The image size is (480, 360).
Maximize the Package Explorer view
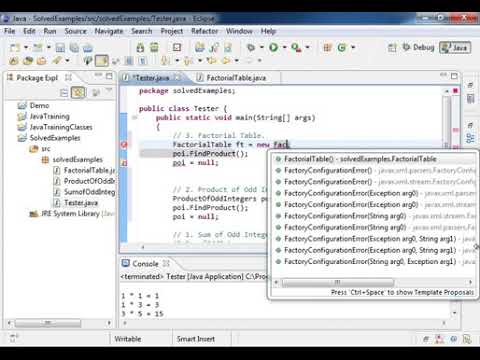click(x=109, y=76)
